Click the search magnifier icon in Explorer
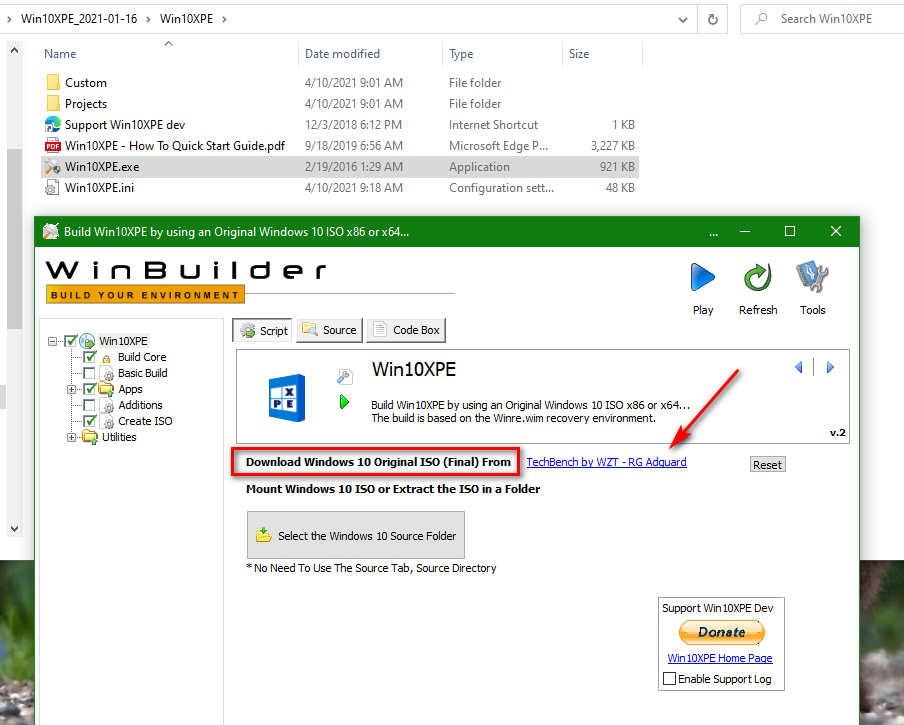Viewport: 904px width, 725px height. [762, 19]
